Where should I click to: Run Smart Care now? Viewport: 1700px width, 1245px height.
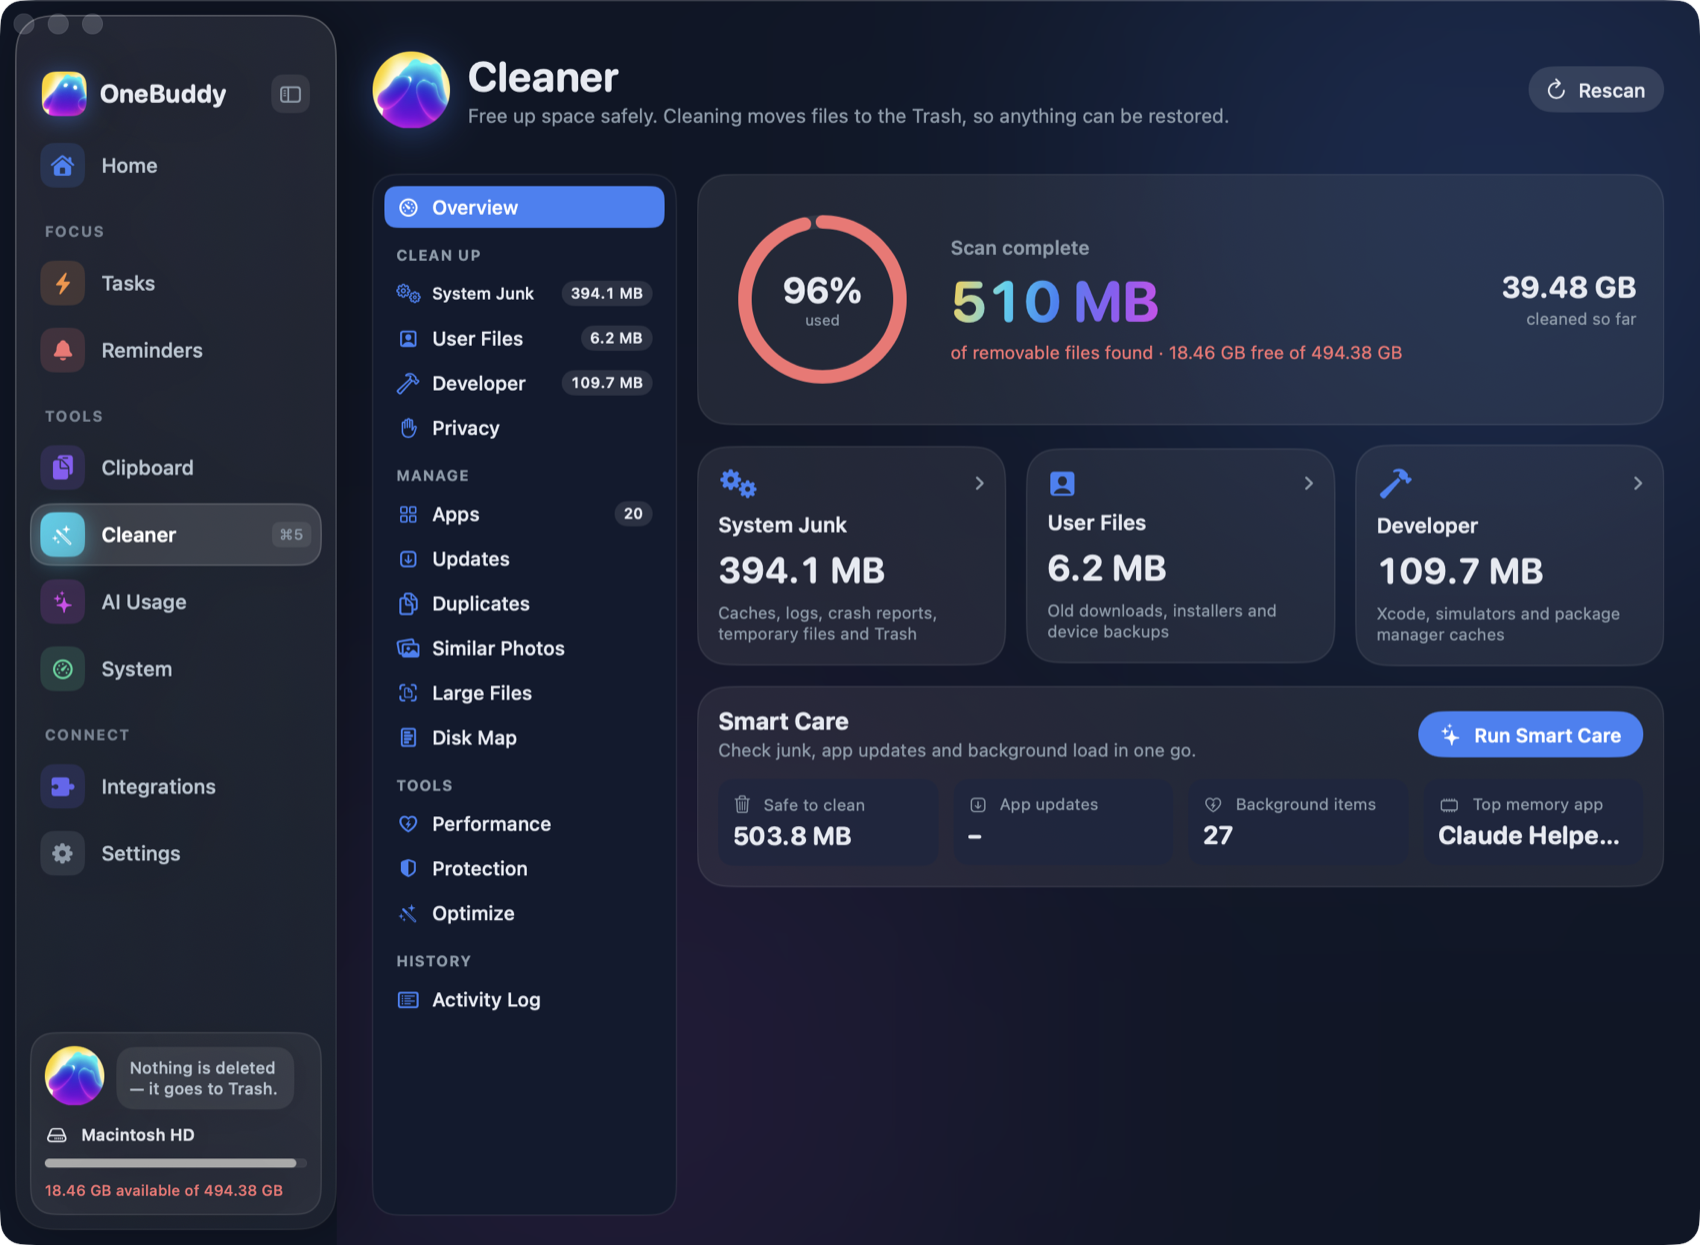pos(1530,735)
